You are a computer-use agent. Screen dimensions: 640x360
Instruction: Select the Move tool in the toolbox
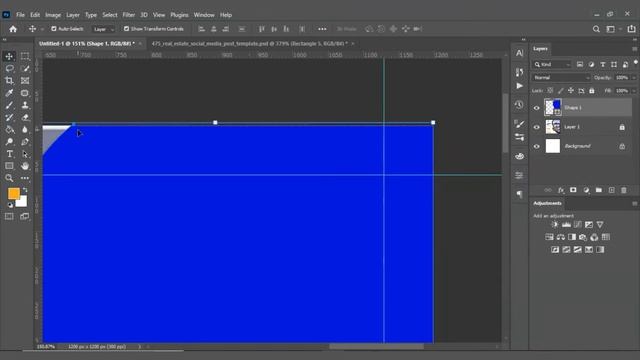click(9, 56)
